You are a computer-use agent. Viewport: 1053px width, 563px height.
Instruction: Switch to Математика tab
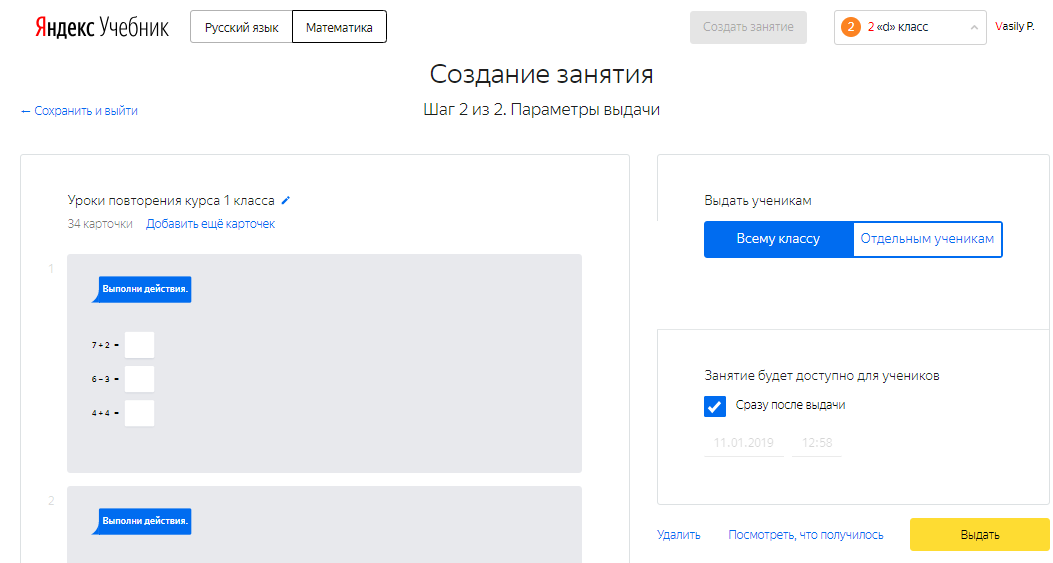click(339, 28)
